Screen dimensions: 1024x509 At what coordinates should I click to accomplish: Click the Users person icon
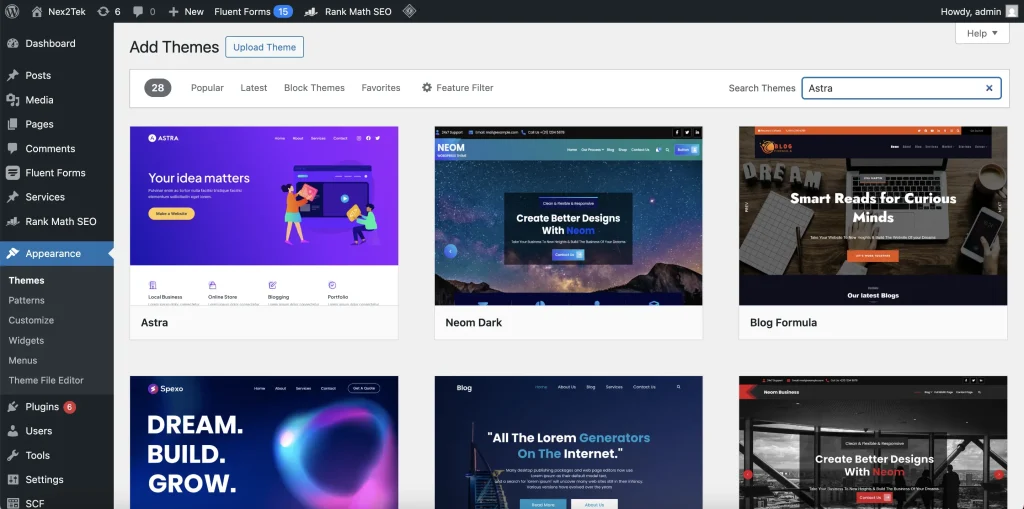12,431
